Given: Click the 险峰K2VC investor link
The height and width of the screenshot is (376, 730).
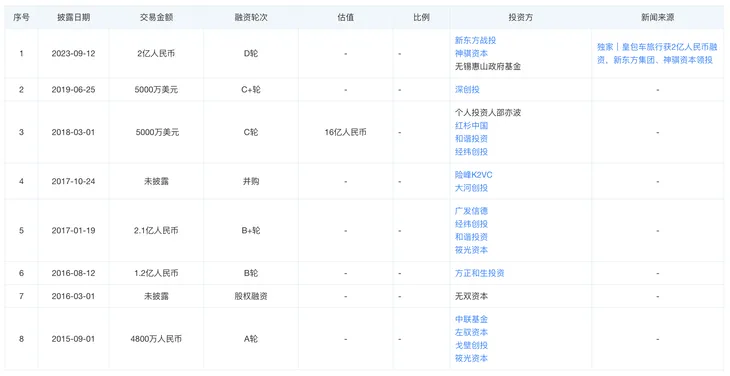Looking at the screenshot, I should (x=473, y=175).
